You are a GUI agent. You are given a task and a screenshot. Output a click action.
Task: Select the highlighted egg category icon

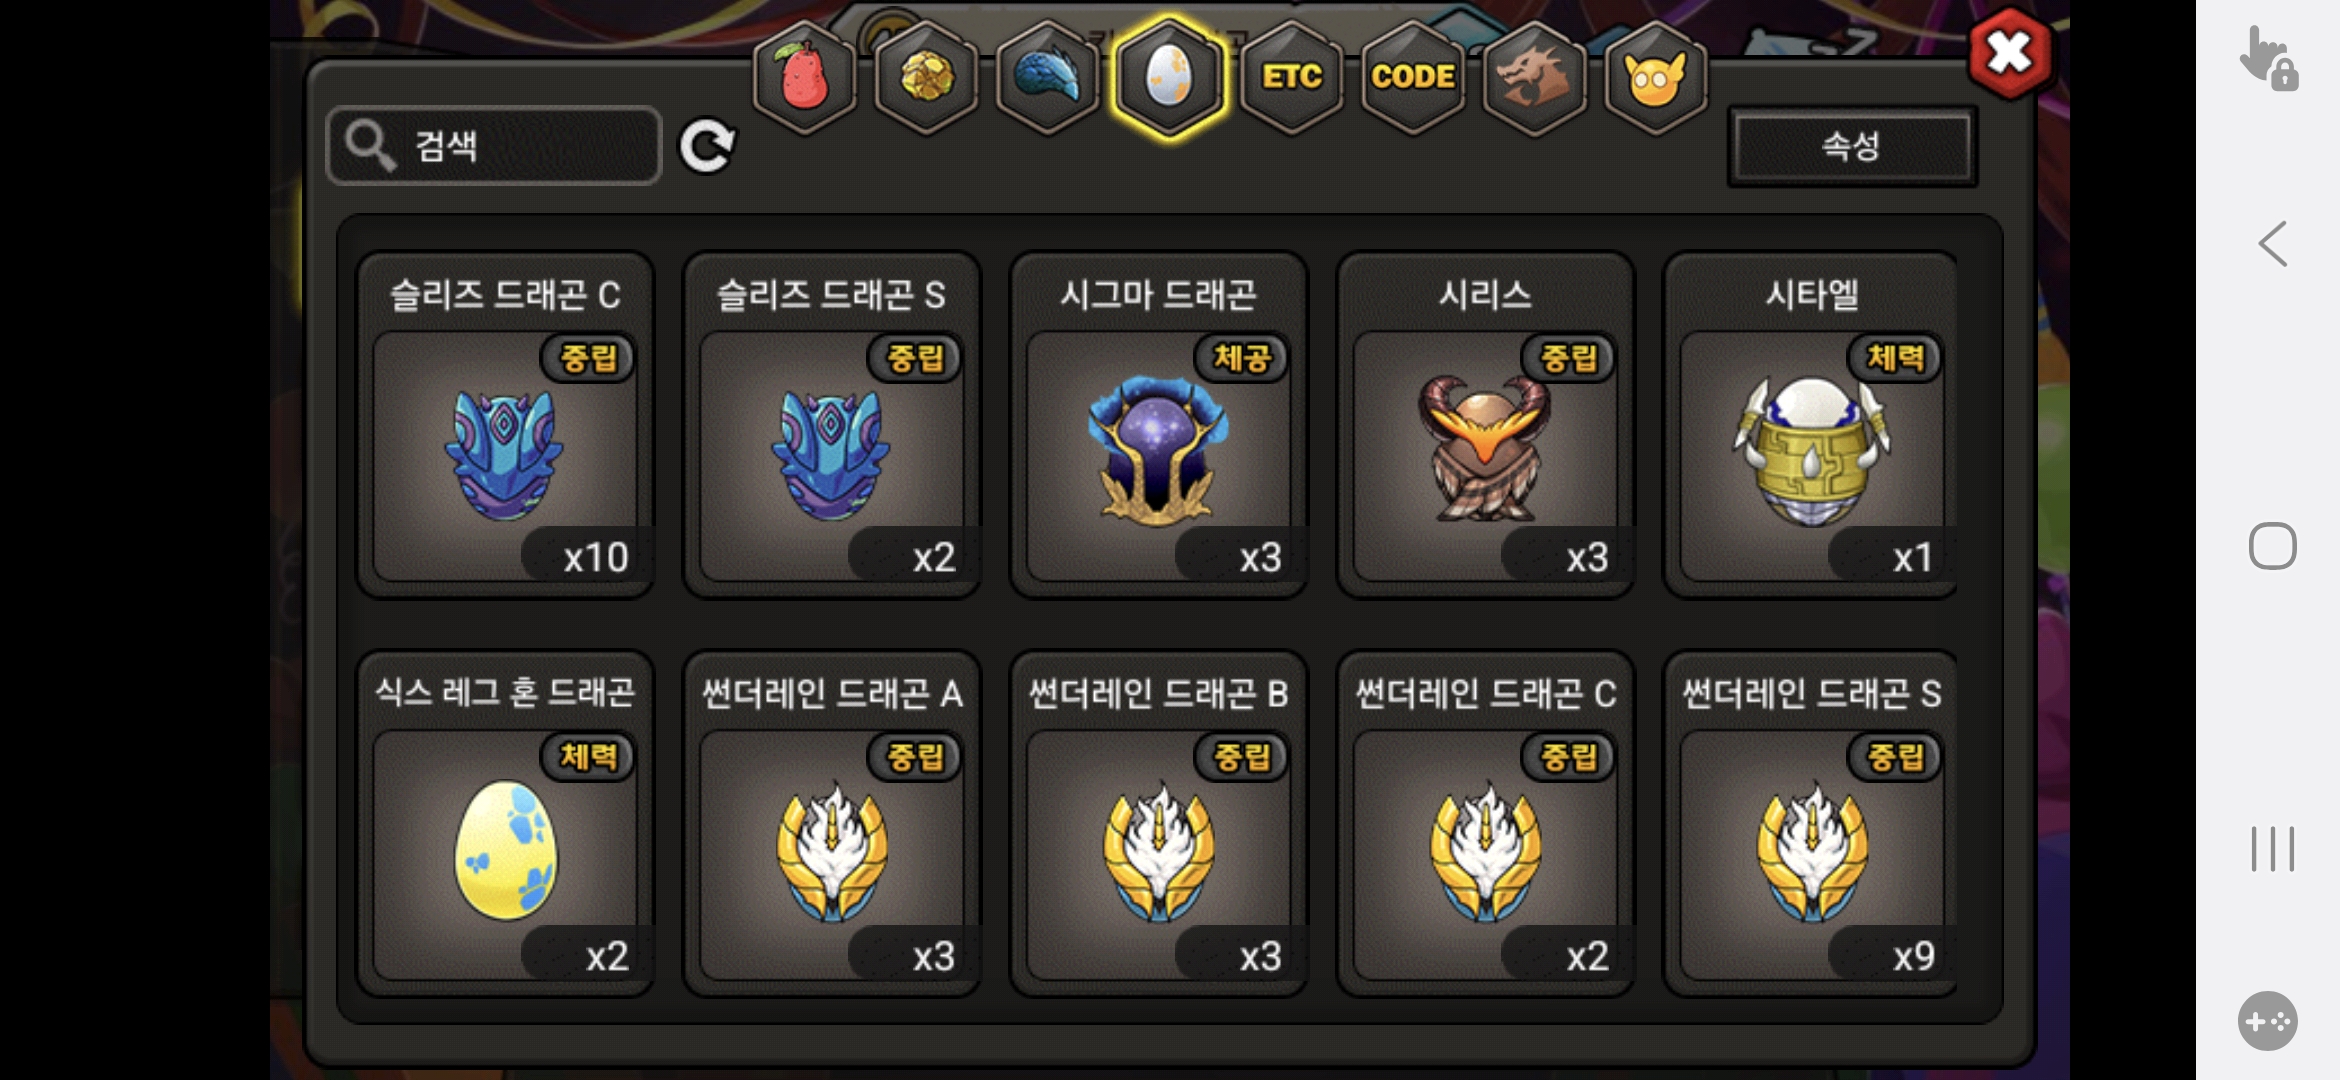coord(1168,77)
